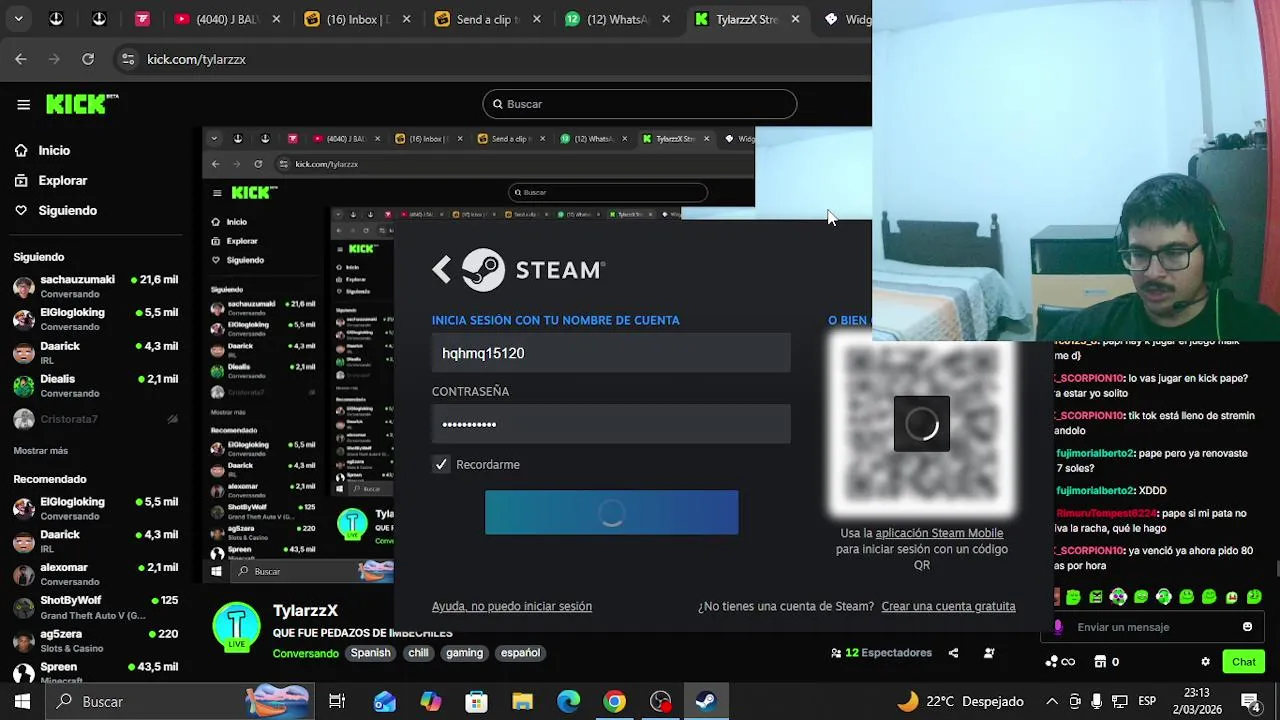
Task: Open Outlook from the taskbar
Action: click(384, 701)
